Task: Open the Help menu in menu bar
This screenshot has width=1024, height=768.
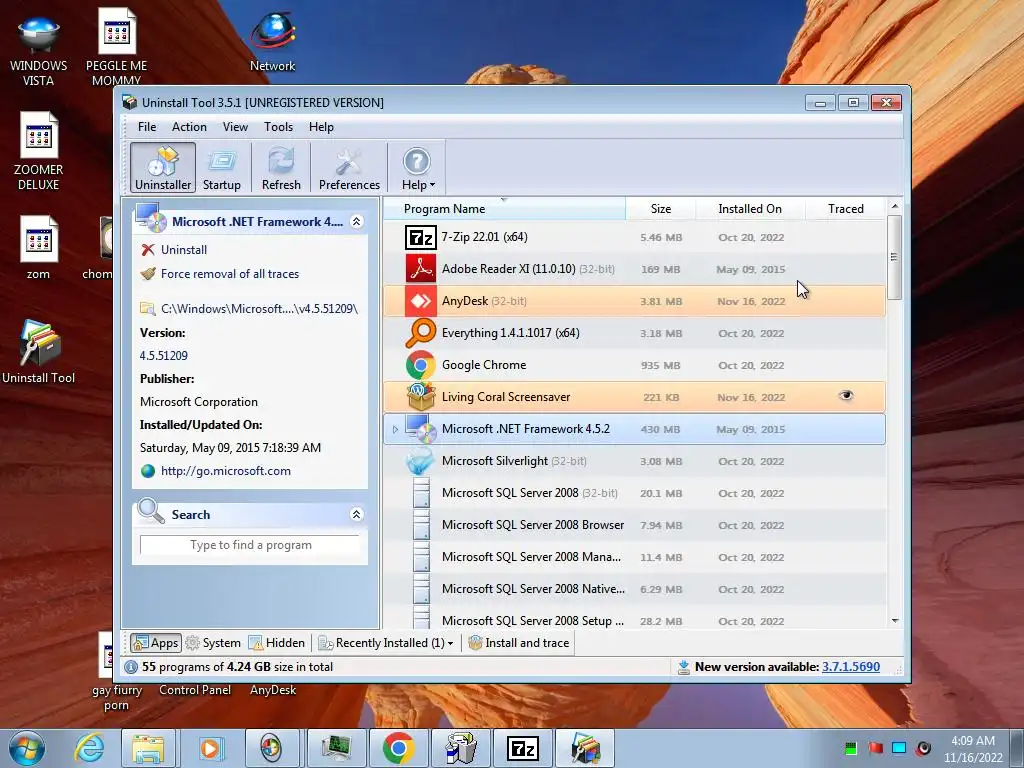Action: point(321,127)
